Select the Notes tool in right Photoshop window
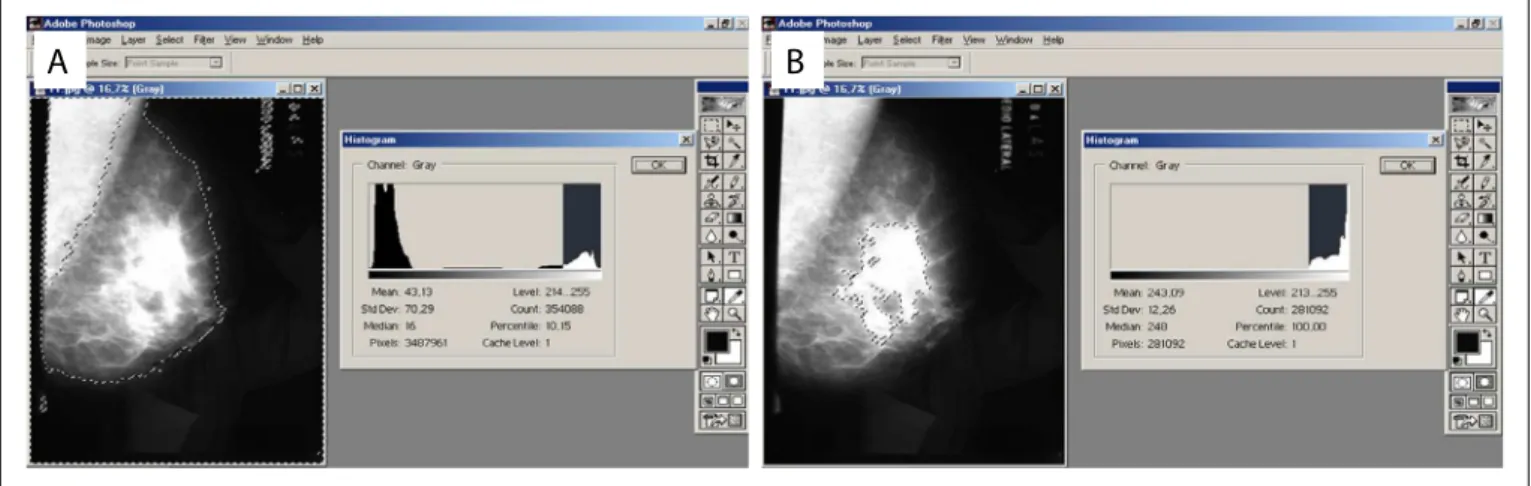This screenshot has height=486, width=1531. 1463,296
